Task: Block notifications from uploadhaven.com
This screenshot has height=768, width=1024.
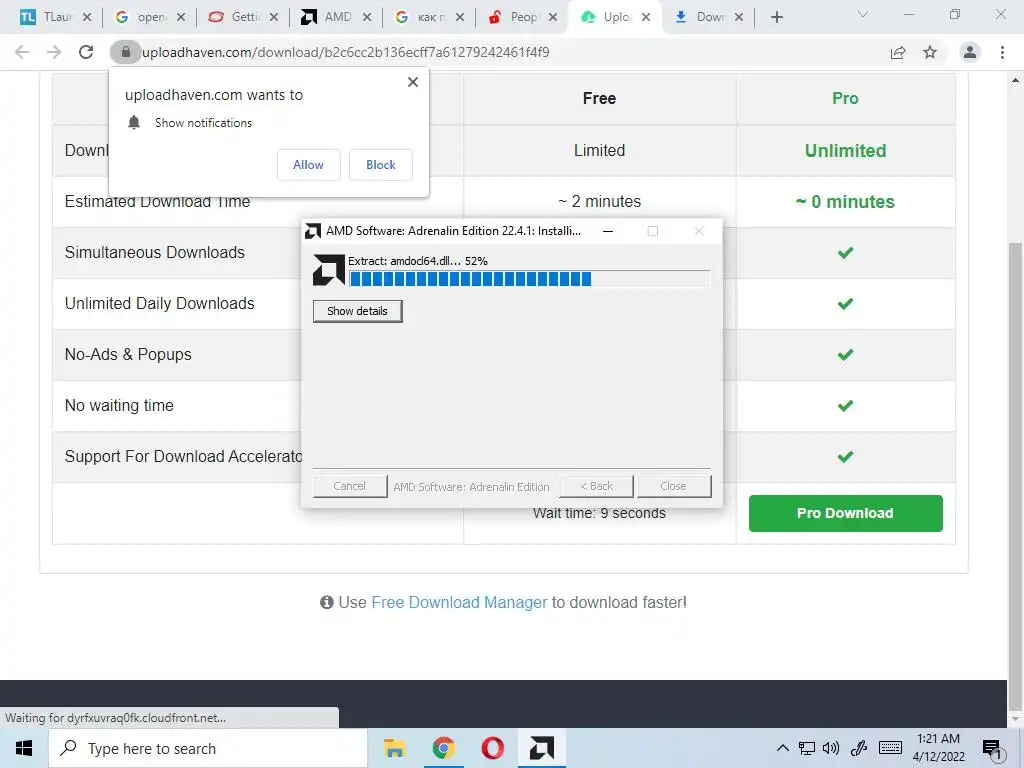Action: pos(381,165)
